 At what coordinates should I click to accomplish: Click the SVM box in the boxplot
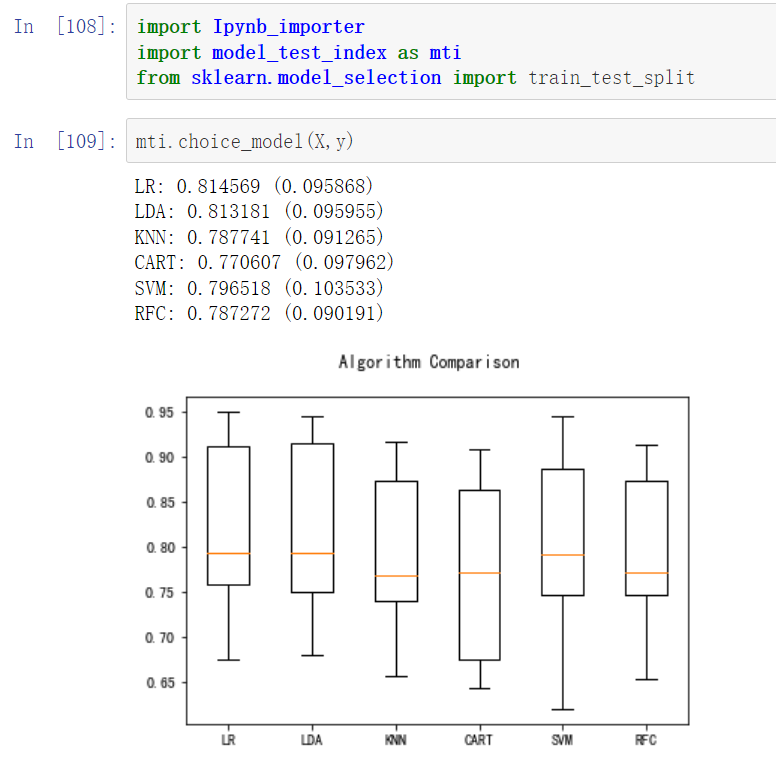[x=563, y=532]
